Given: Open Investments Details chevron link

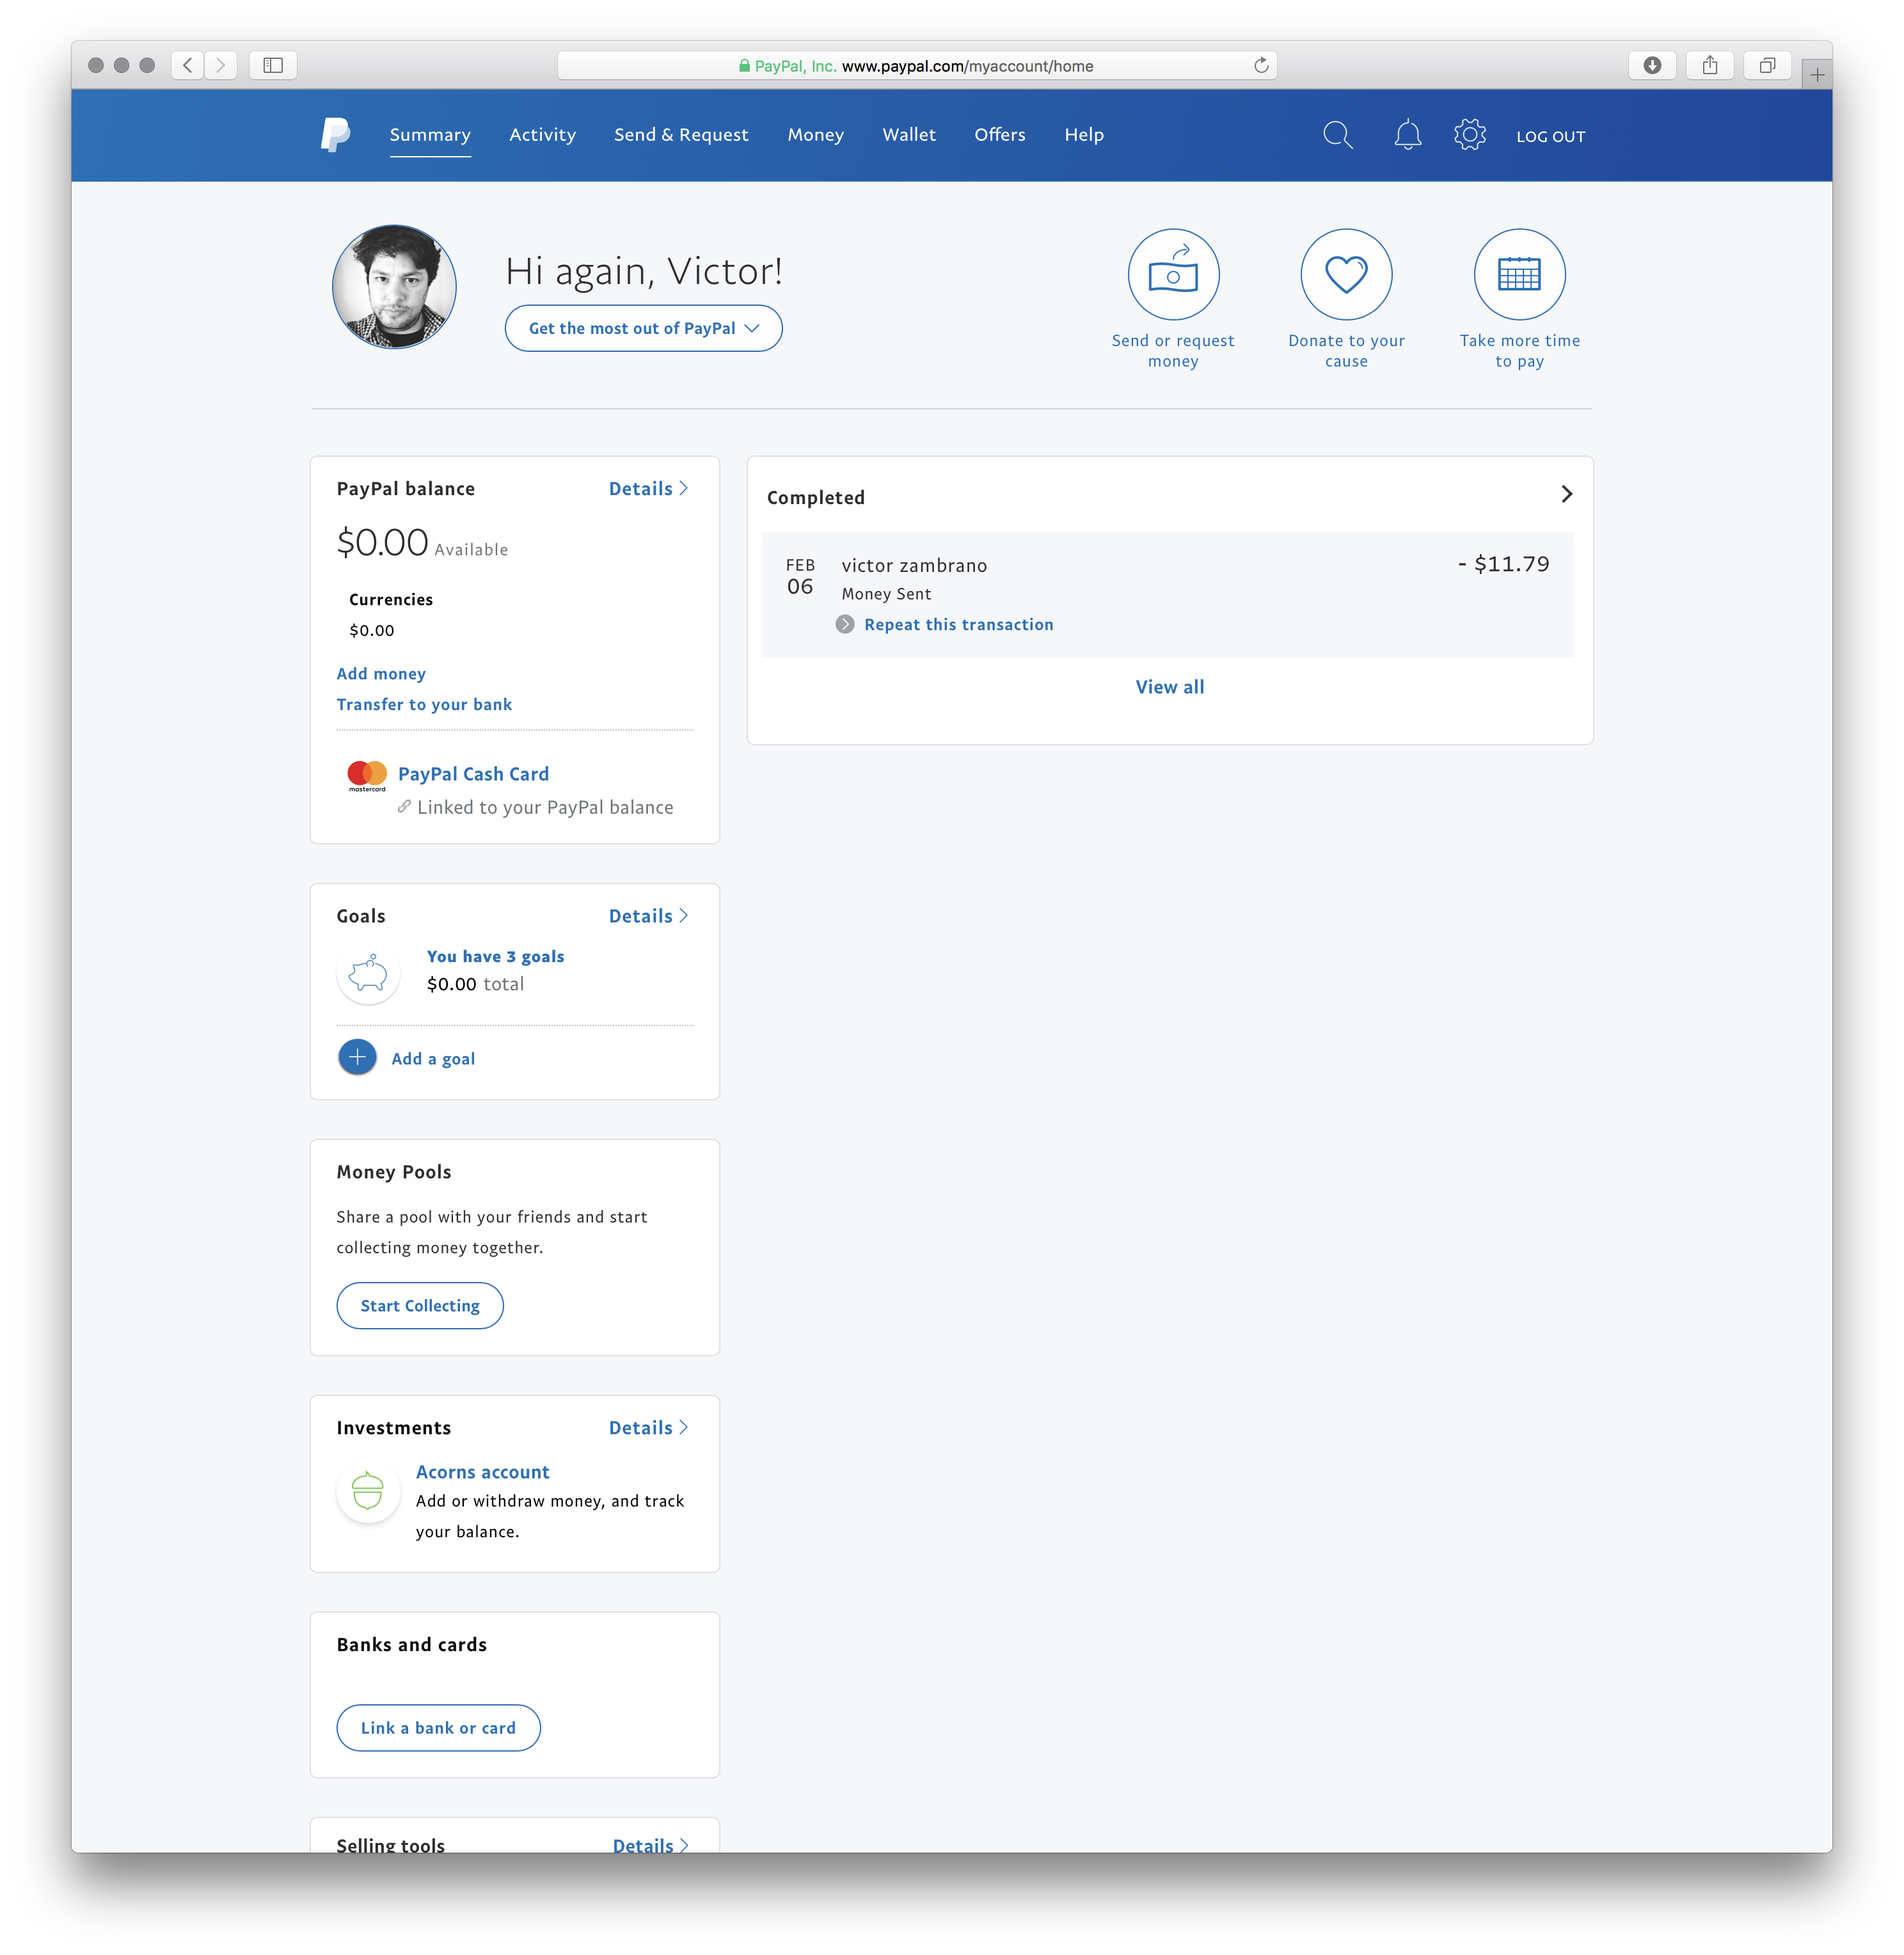Looking at the screenshot, I should tap(648, 1428).
